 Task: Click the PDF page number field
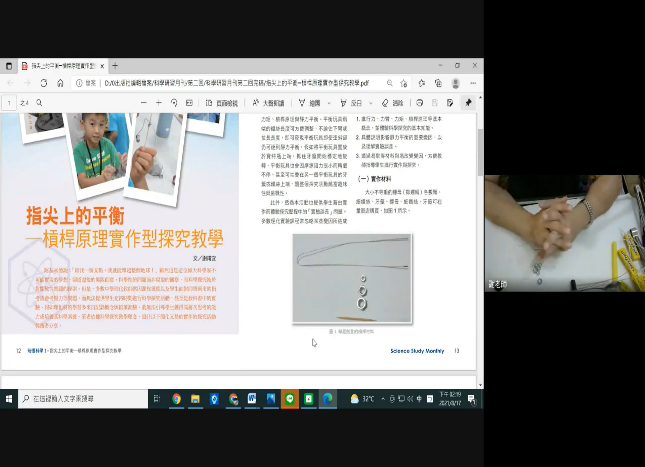pos(9,103)
